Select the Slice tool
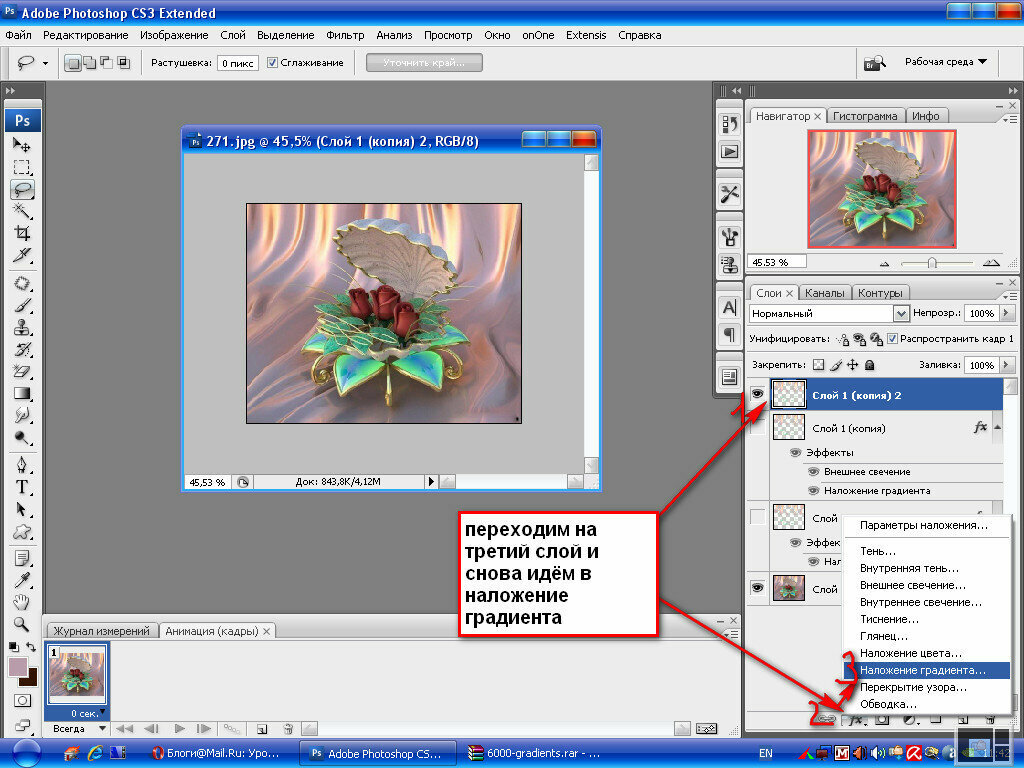 point(22,255)
